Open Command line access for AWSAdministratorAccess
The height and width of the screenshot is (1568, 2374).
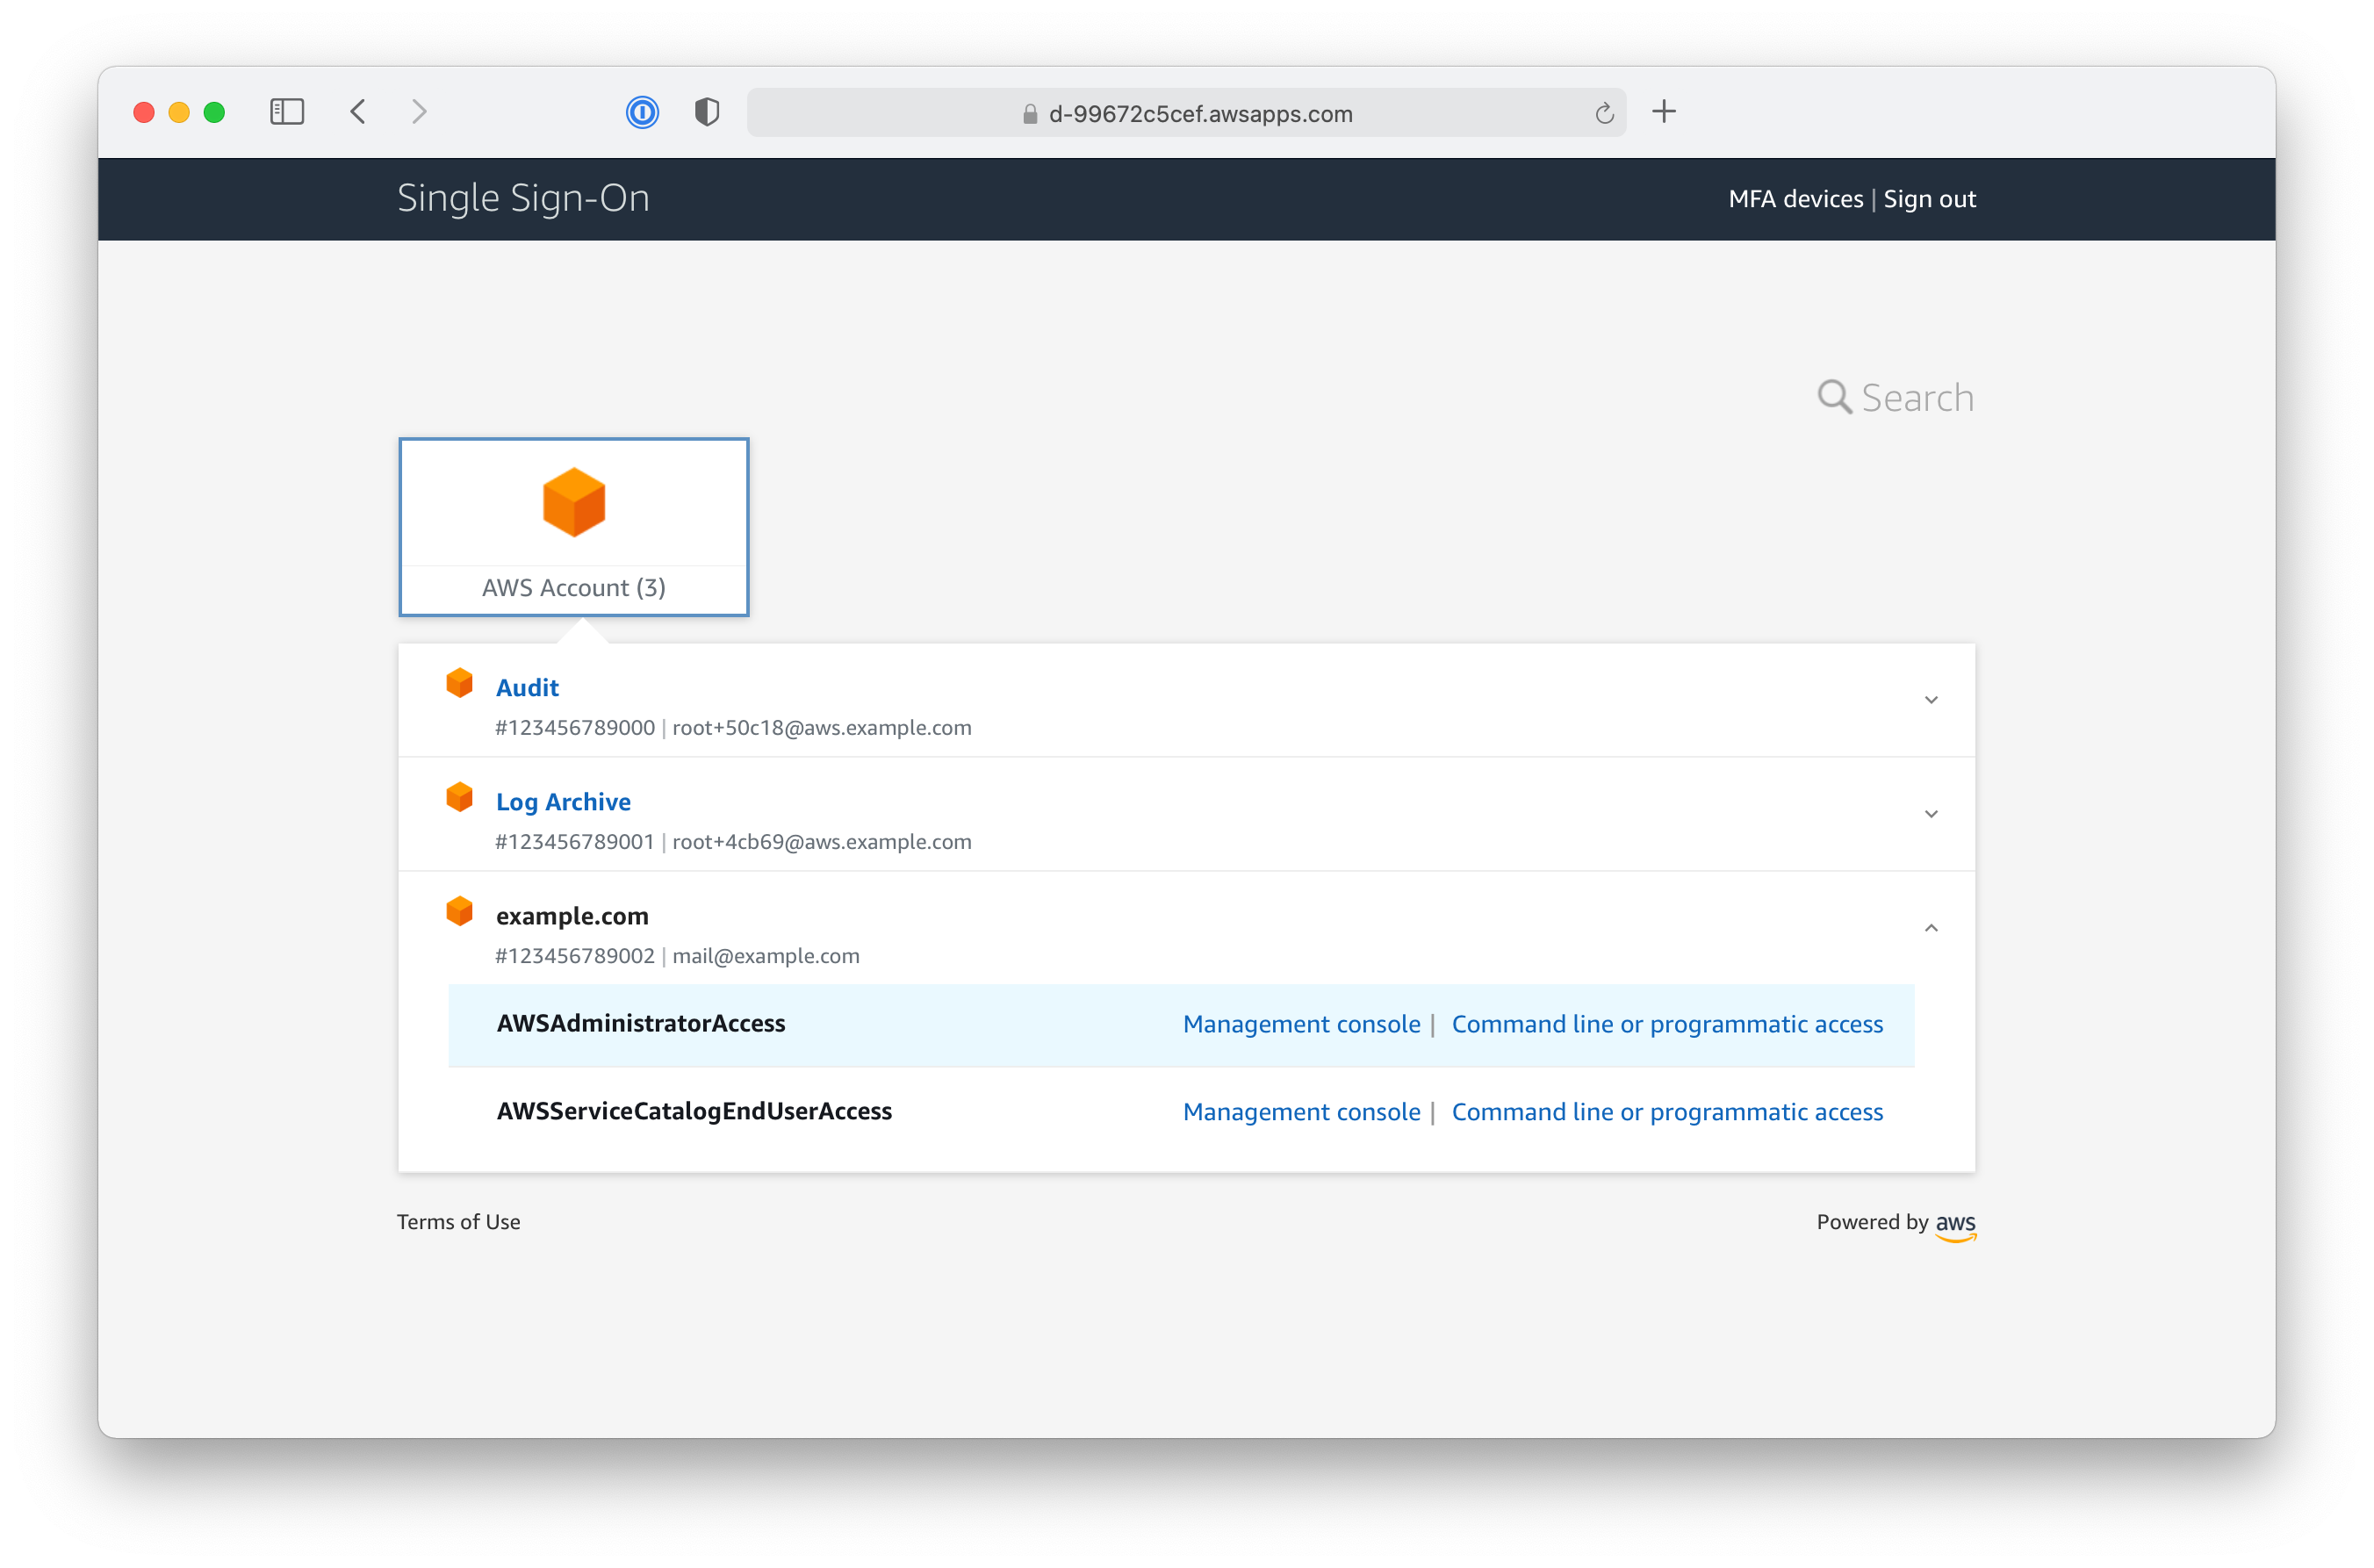[x=1667, y=1024]
